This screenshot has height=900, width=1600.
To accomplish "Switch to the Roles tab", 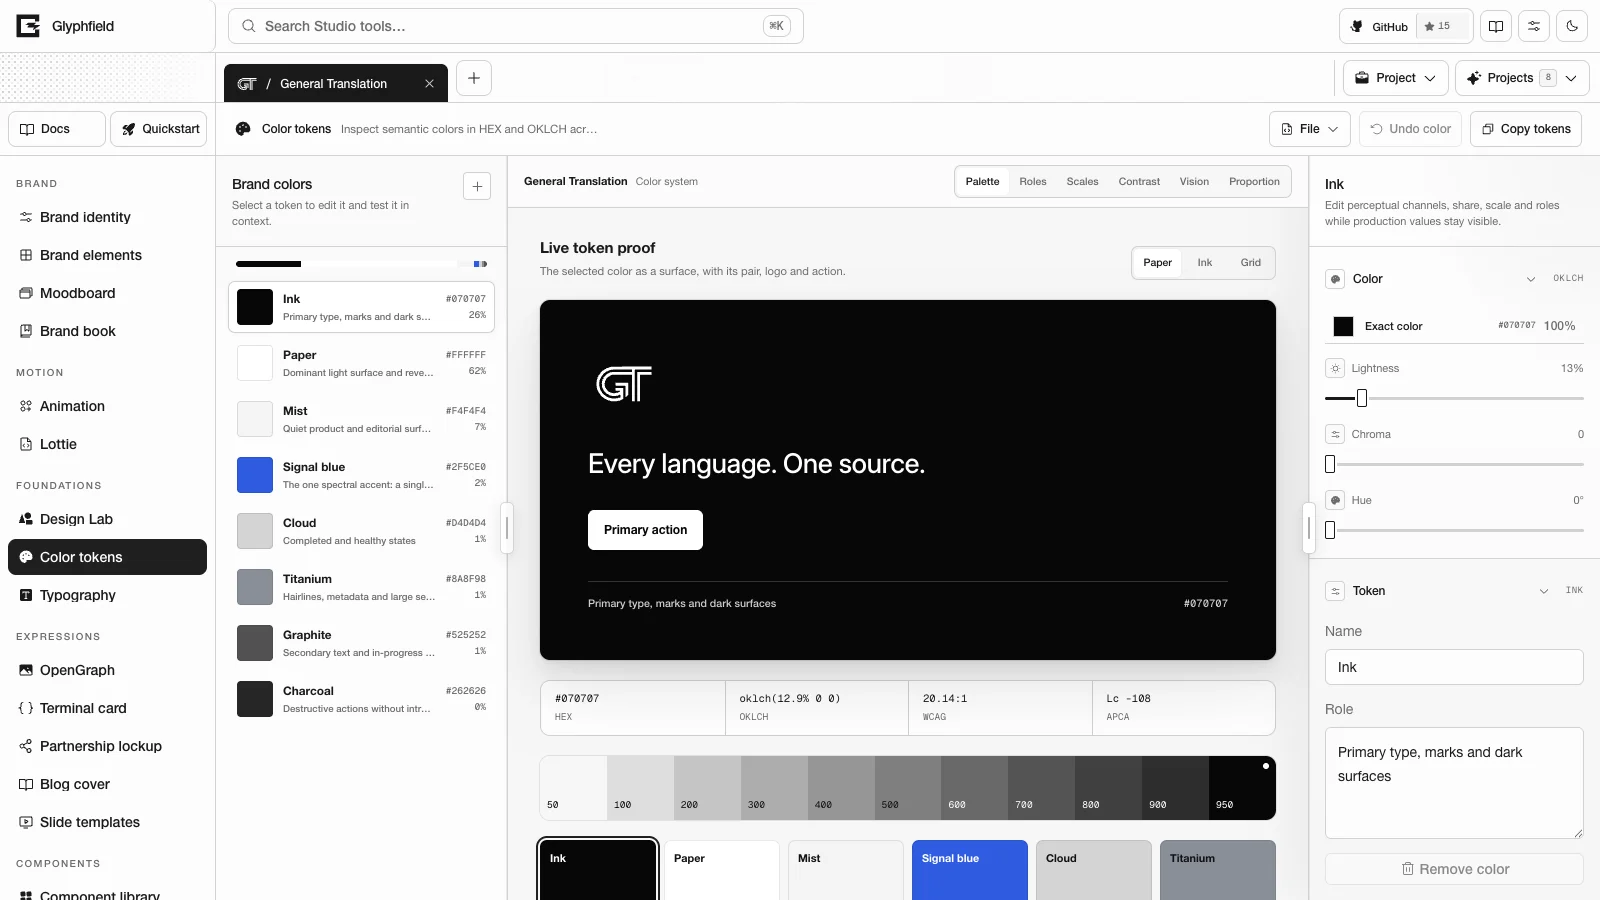I will 1033,182.
